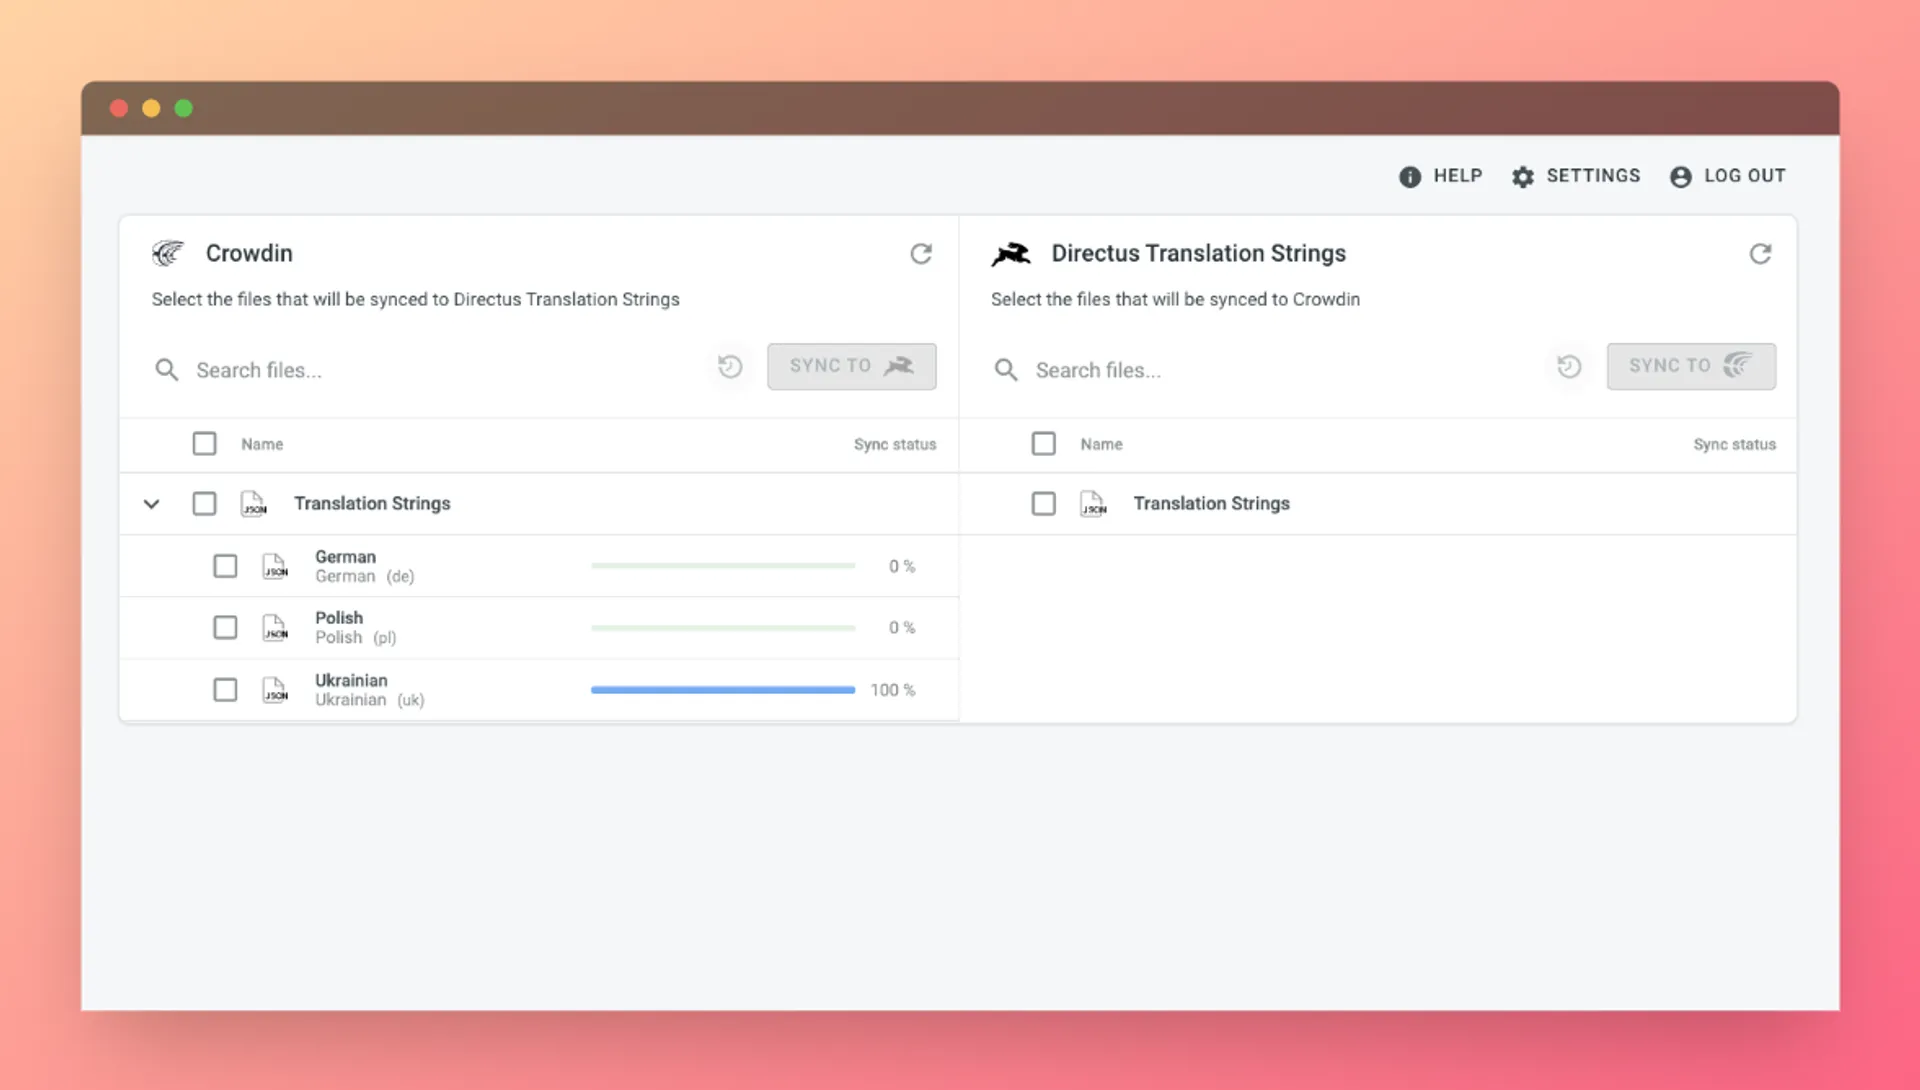Click the Directus rabbit logo icon
This screenshot has height=1090, width=1920.
1011,254
